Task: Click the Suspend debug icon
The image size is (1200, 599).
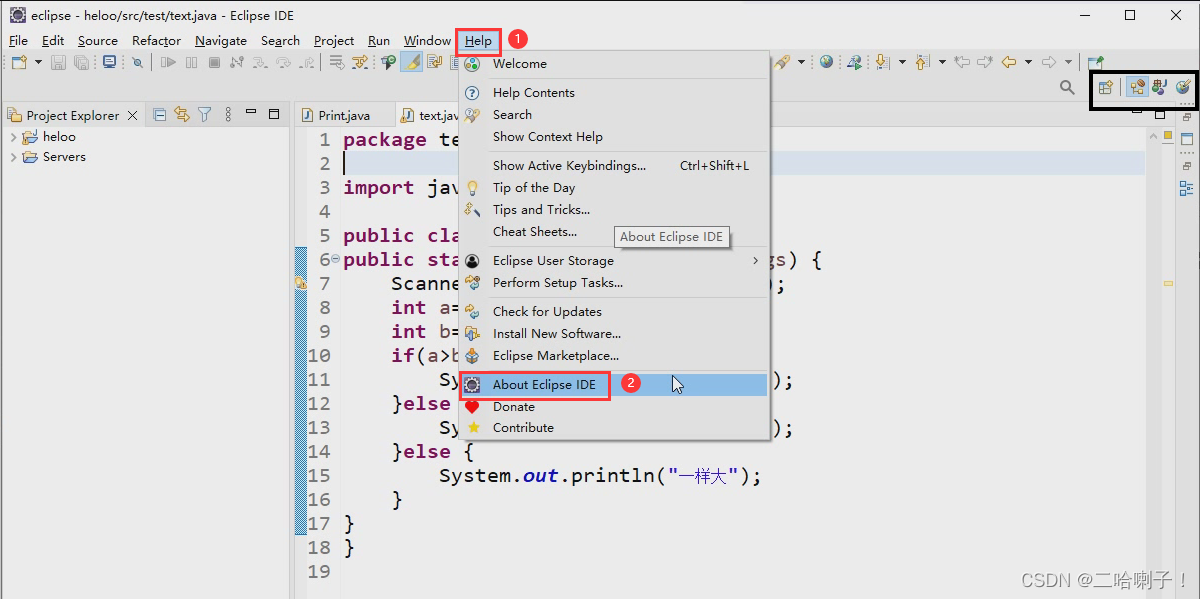Action: (x=191, y=62)
